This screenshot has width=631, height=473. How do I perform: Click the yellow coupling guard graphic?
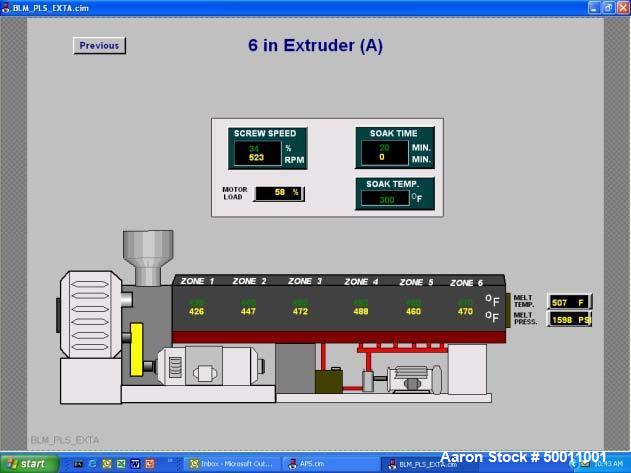point(136,349)
